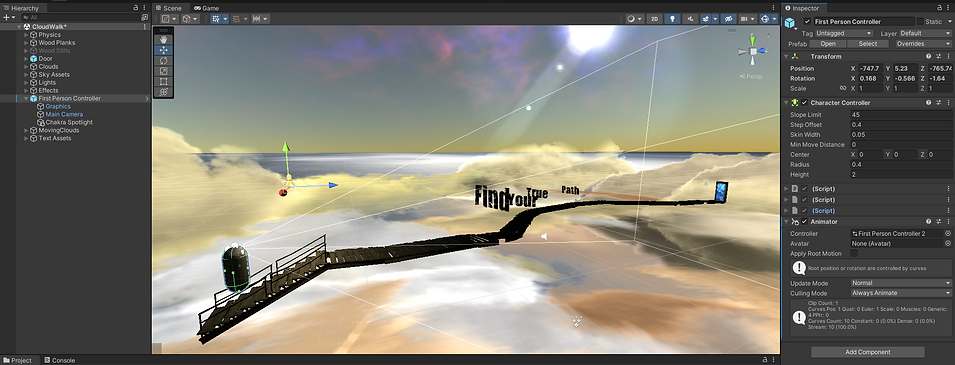This screenshot has width=955, height=365.
Task: Open Update Mode Normal dropdown
Action: pyautogui.click(x=901, y=283)
